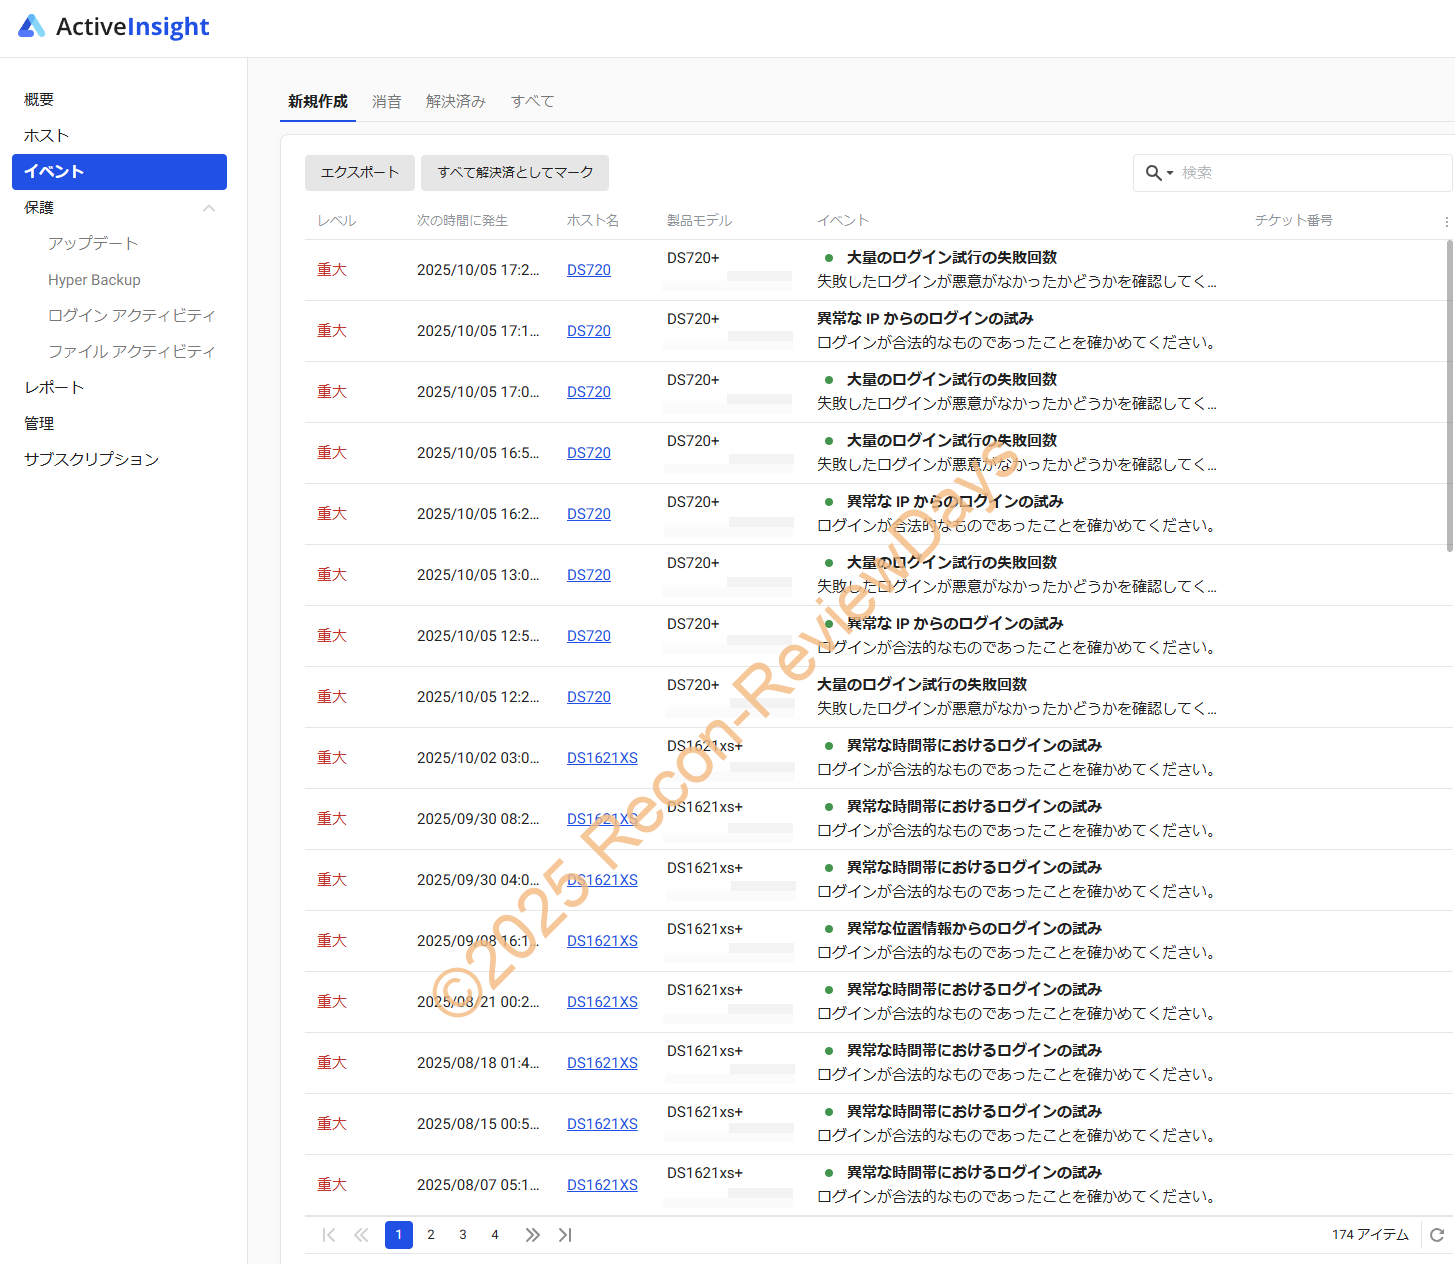
Task: Collapse the 保護 sidebar section
Action: [x=209, y=208]
